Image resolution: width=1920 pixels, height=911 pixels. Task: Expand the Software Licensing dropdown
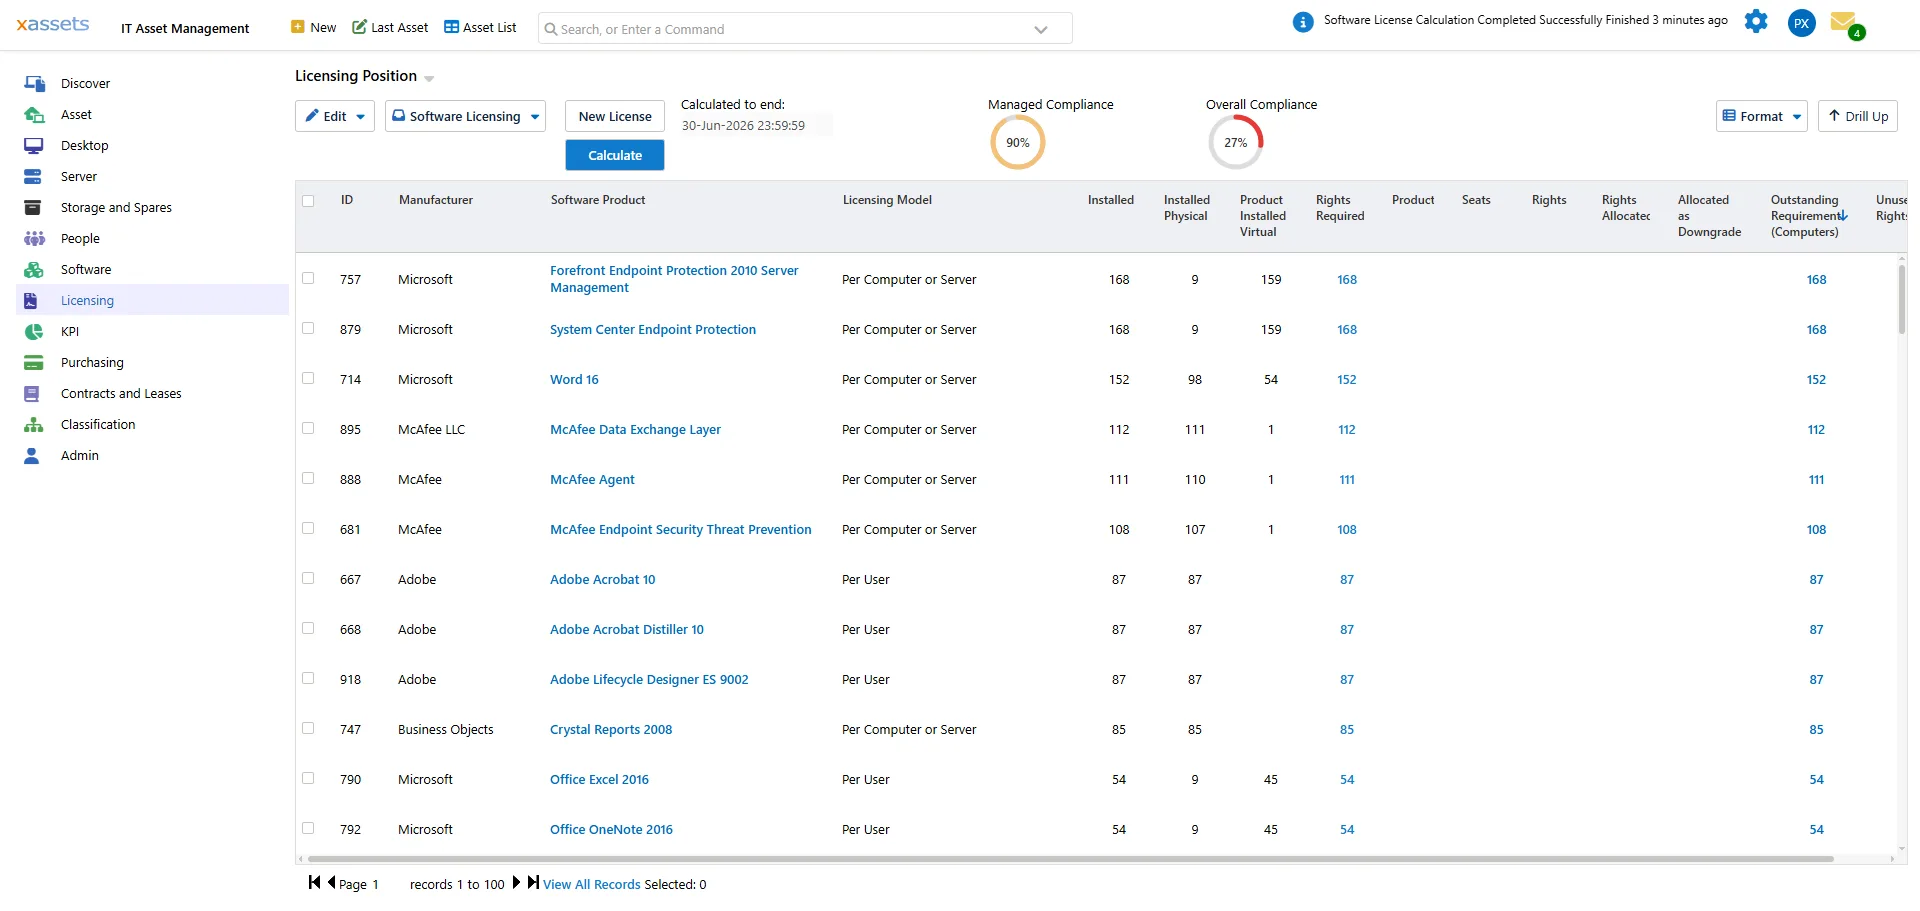[465, 116]
